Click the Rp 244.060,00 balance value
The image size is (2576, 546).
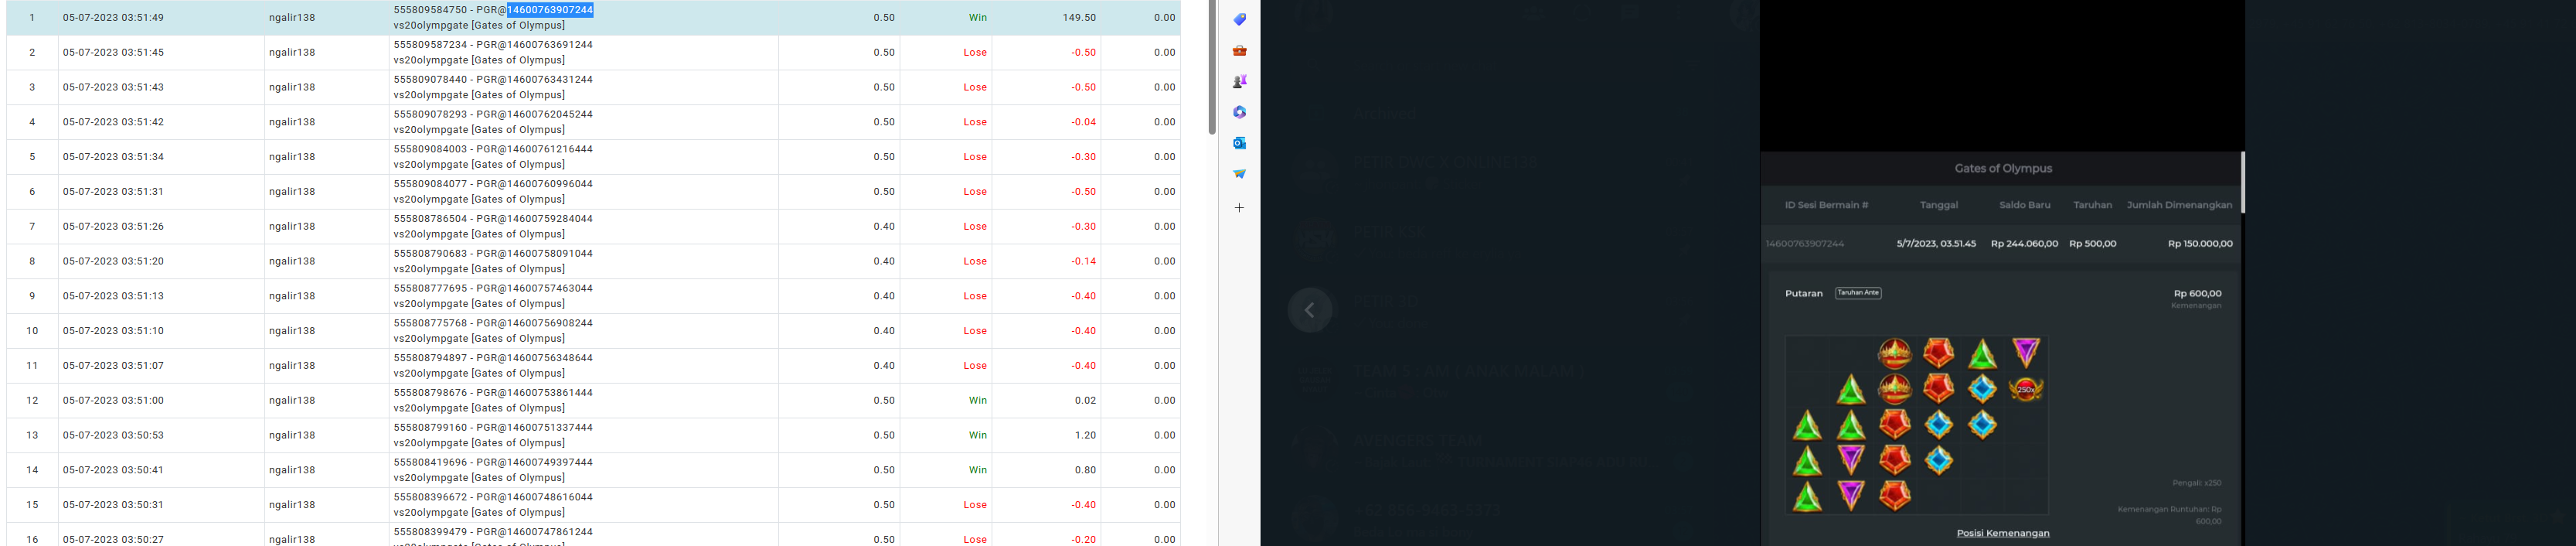[x=2024, y=244]
